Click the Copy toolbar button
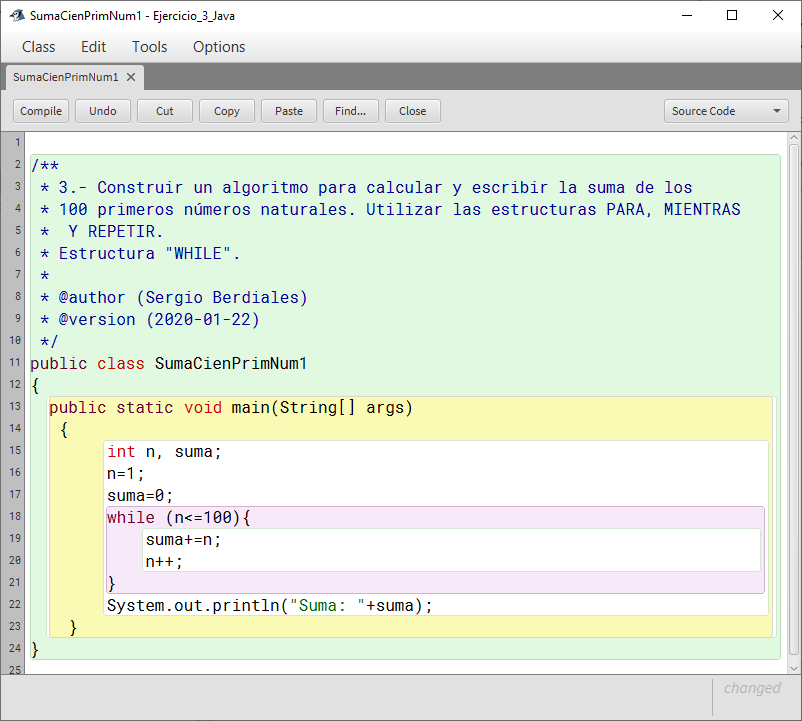Image resolution: width=802 pixels, height=721 pixels. [227, 111]
